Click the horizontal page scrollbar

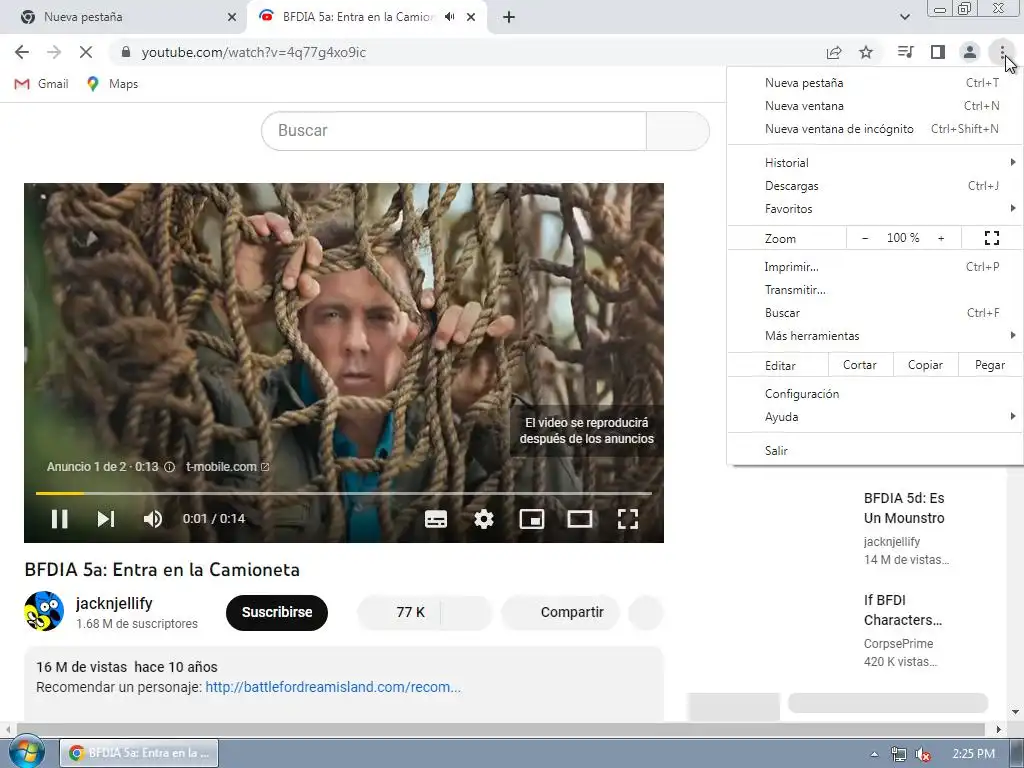pos(500,729)
